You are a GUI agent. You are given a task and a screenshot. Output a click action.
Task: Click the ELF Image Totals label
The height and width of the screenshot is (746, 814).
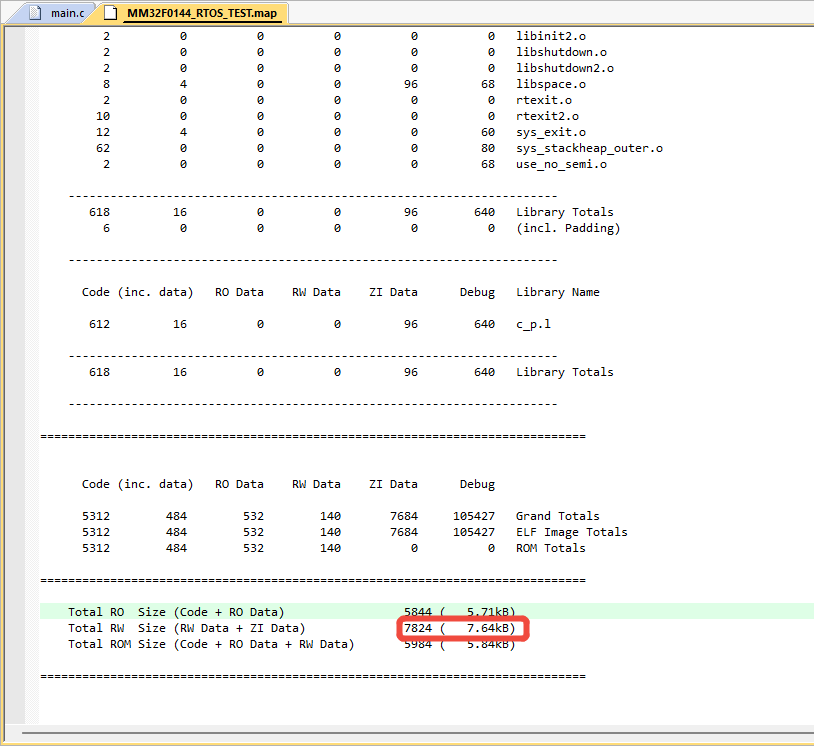click(x=572, y=532)
